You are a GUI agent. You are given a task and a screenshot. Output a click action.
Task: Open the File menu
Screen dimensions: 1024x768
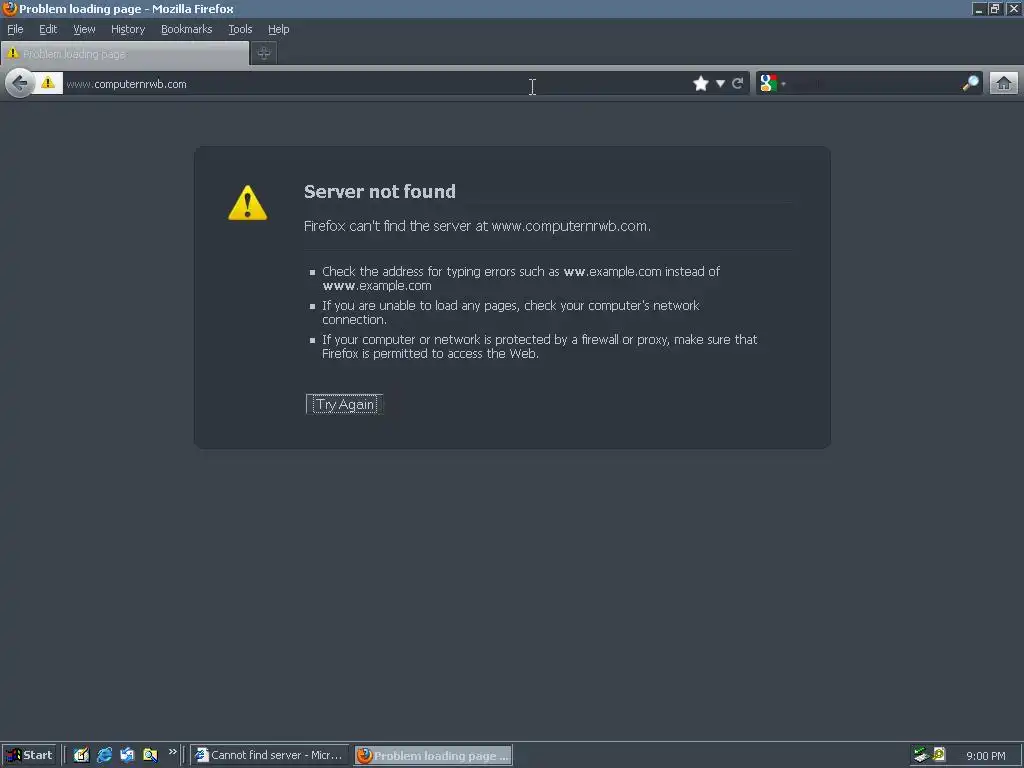15,29
